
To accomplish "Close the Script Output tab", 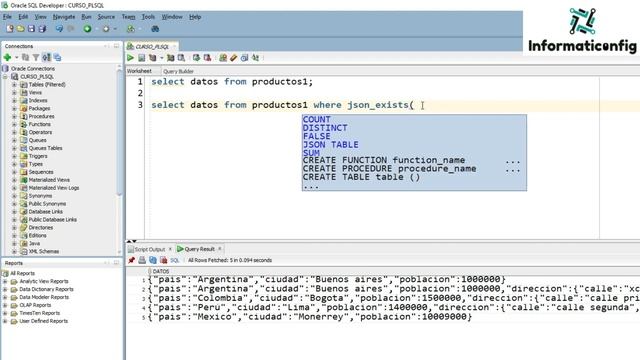I will (x=170, y=249).
